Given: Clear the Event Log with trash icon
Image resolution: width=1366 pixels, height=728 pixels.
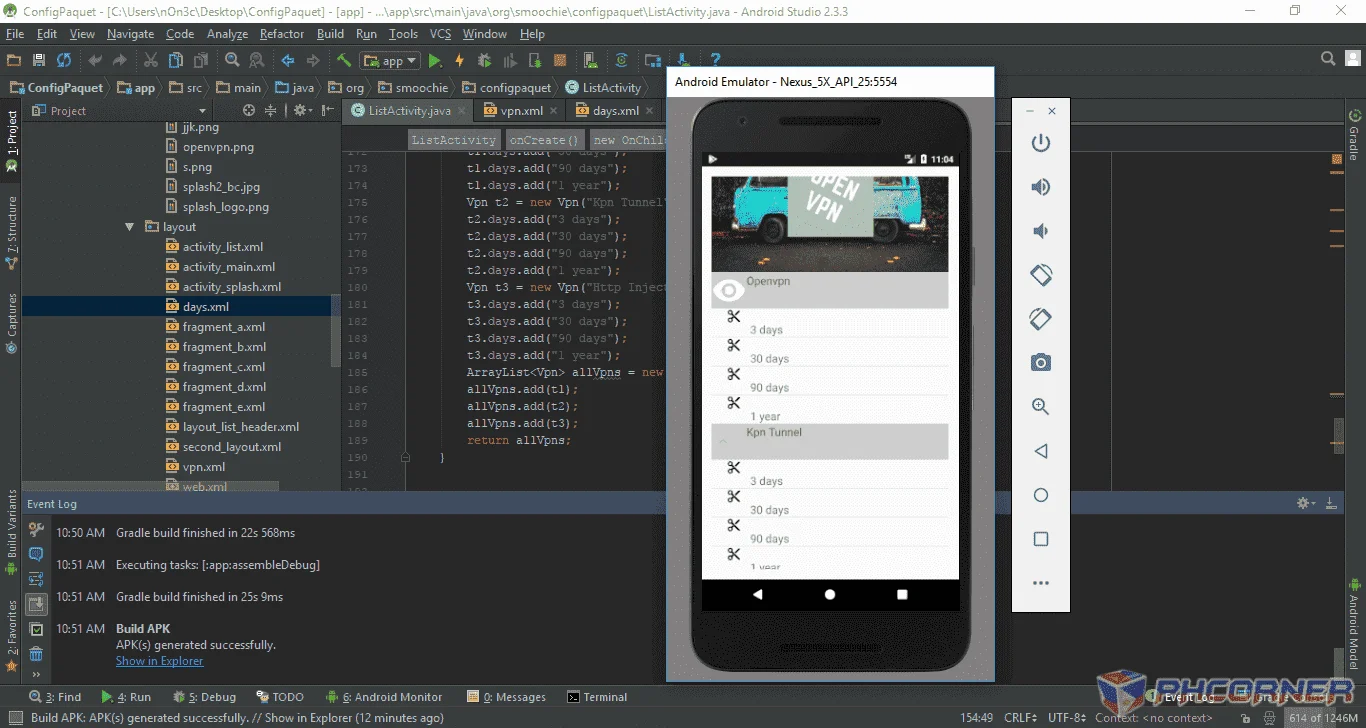Looking at the screenshot, I should (x=36, y=654).
